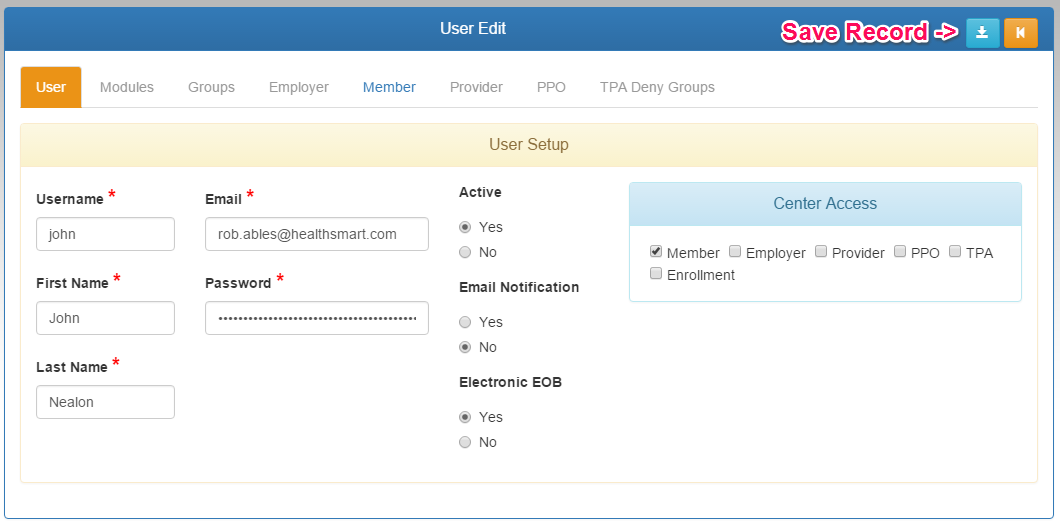Image resolution: width=1060 pixels, height=525 pixels.
Task: Choose No for Electronic EOB
Action: (x=465, y=442)
